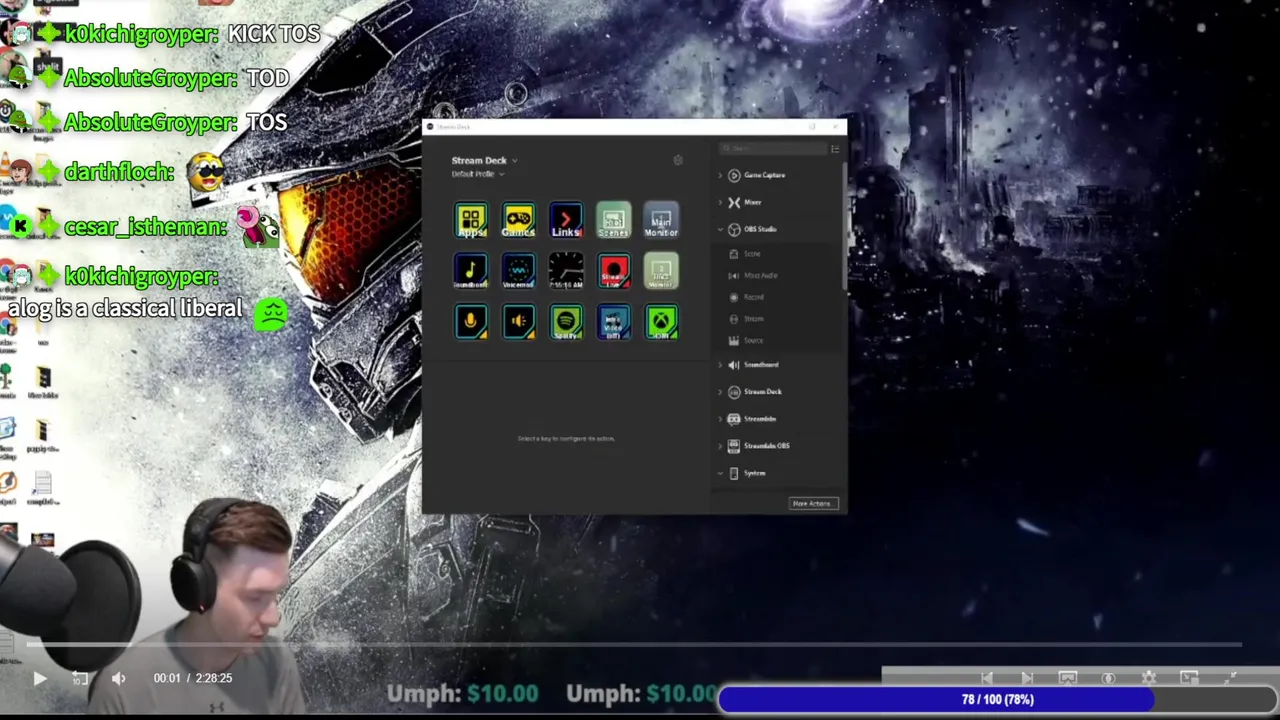Screen dimensions: 1280x720
Task: Play the video
Action: pos(40,678)
